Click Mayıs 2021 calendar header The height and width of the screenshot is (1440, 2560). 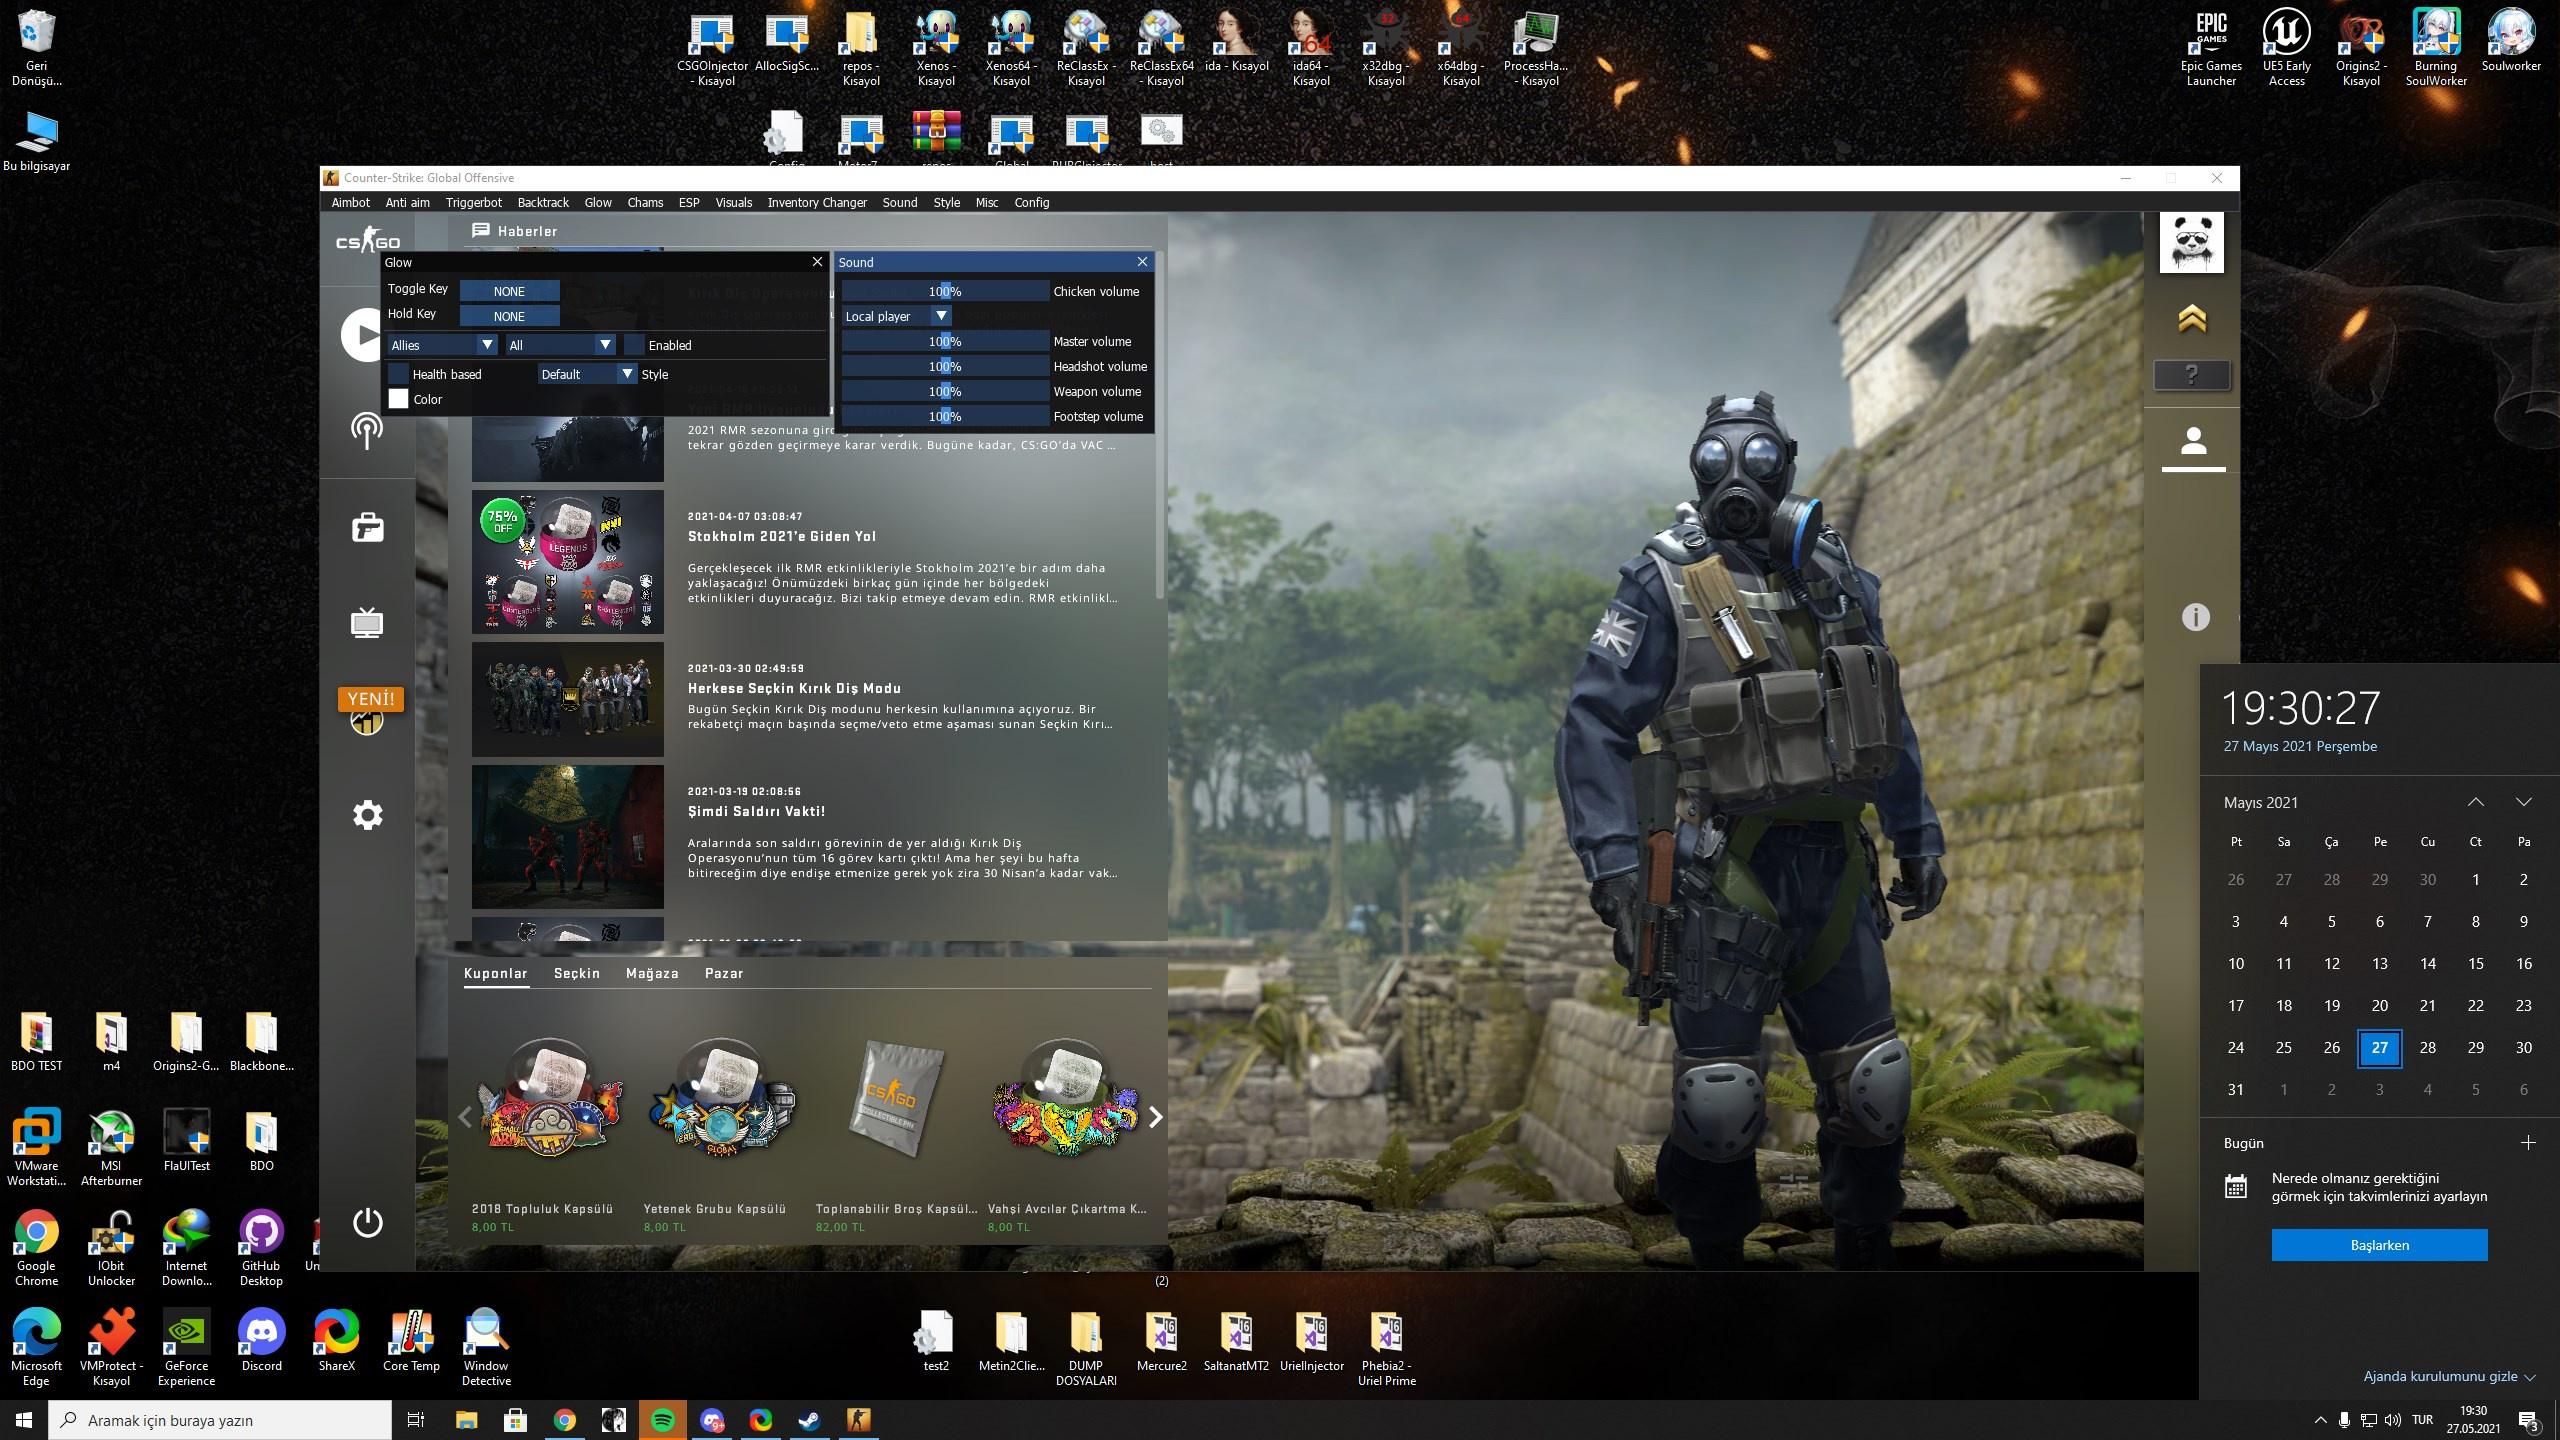point(2261,803)
